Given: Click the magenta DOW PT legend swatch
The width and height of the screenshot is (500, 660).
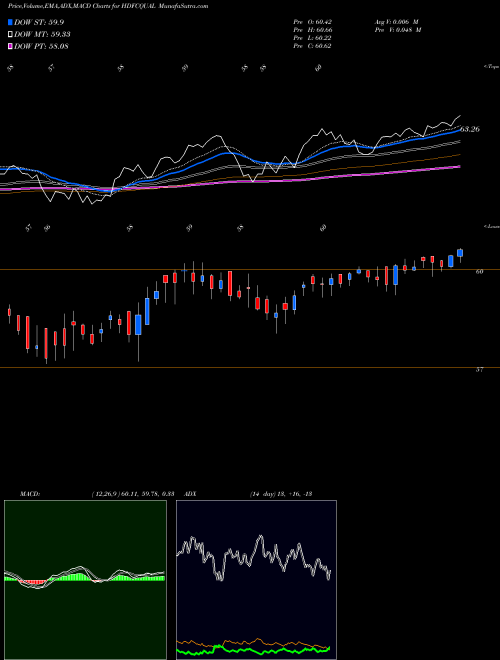Looking at the screenshot, I should [10, 46].
